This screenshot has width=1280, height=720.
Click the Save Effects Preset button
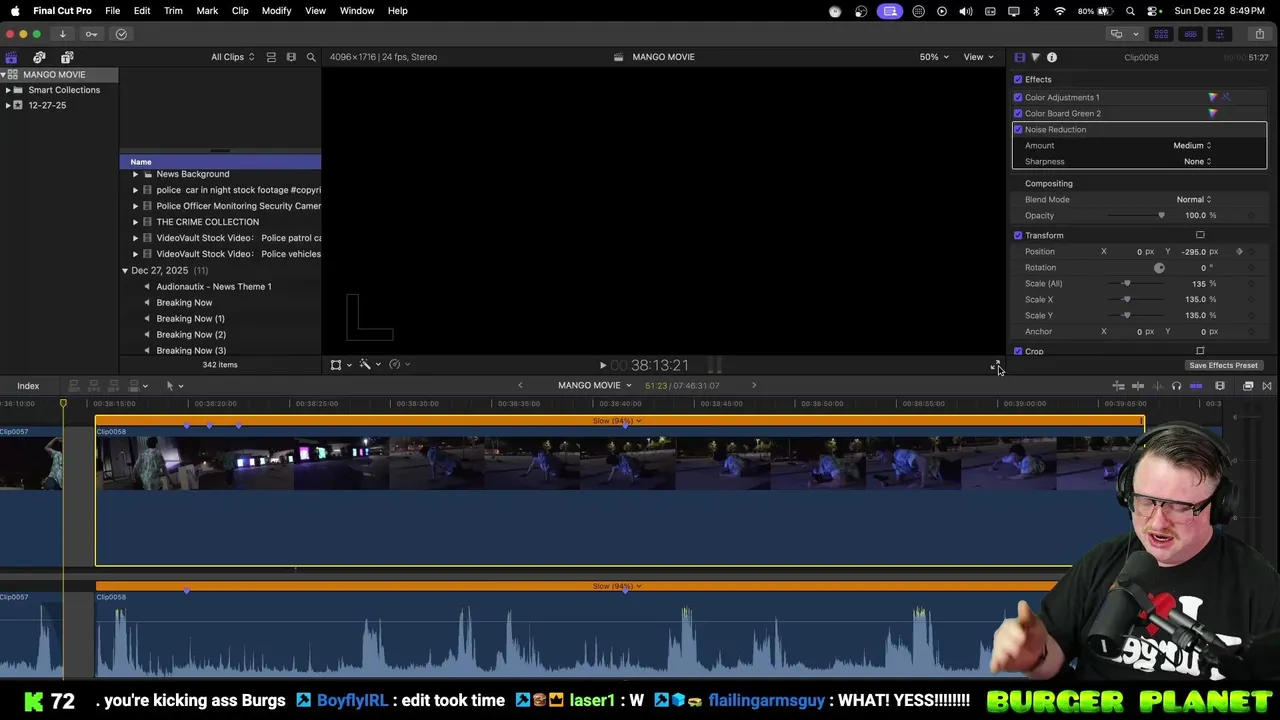(x=1223, y=366)
